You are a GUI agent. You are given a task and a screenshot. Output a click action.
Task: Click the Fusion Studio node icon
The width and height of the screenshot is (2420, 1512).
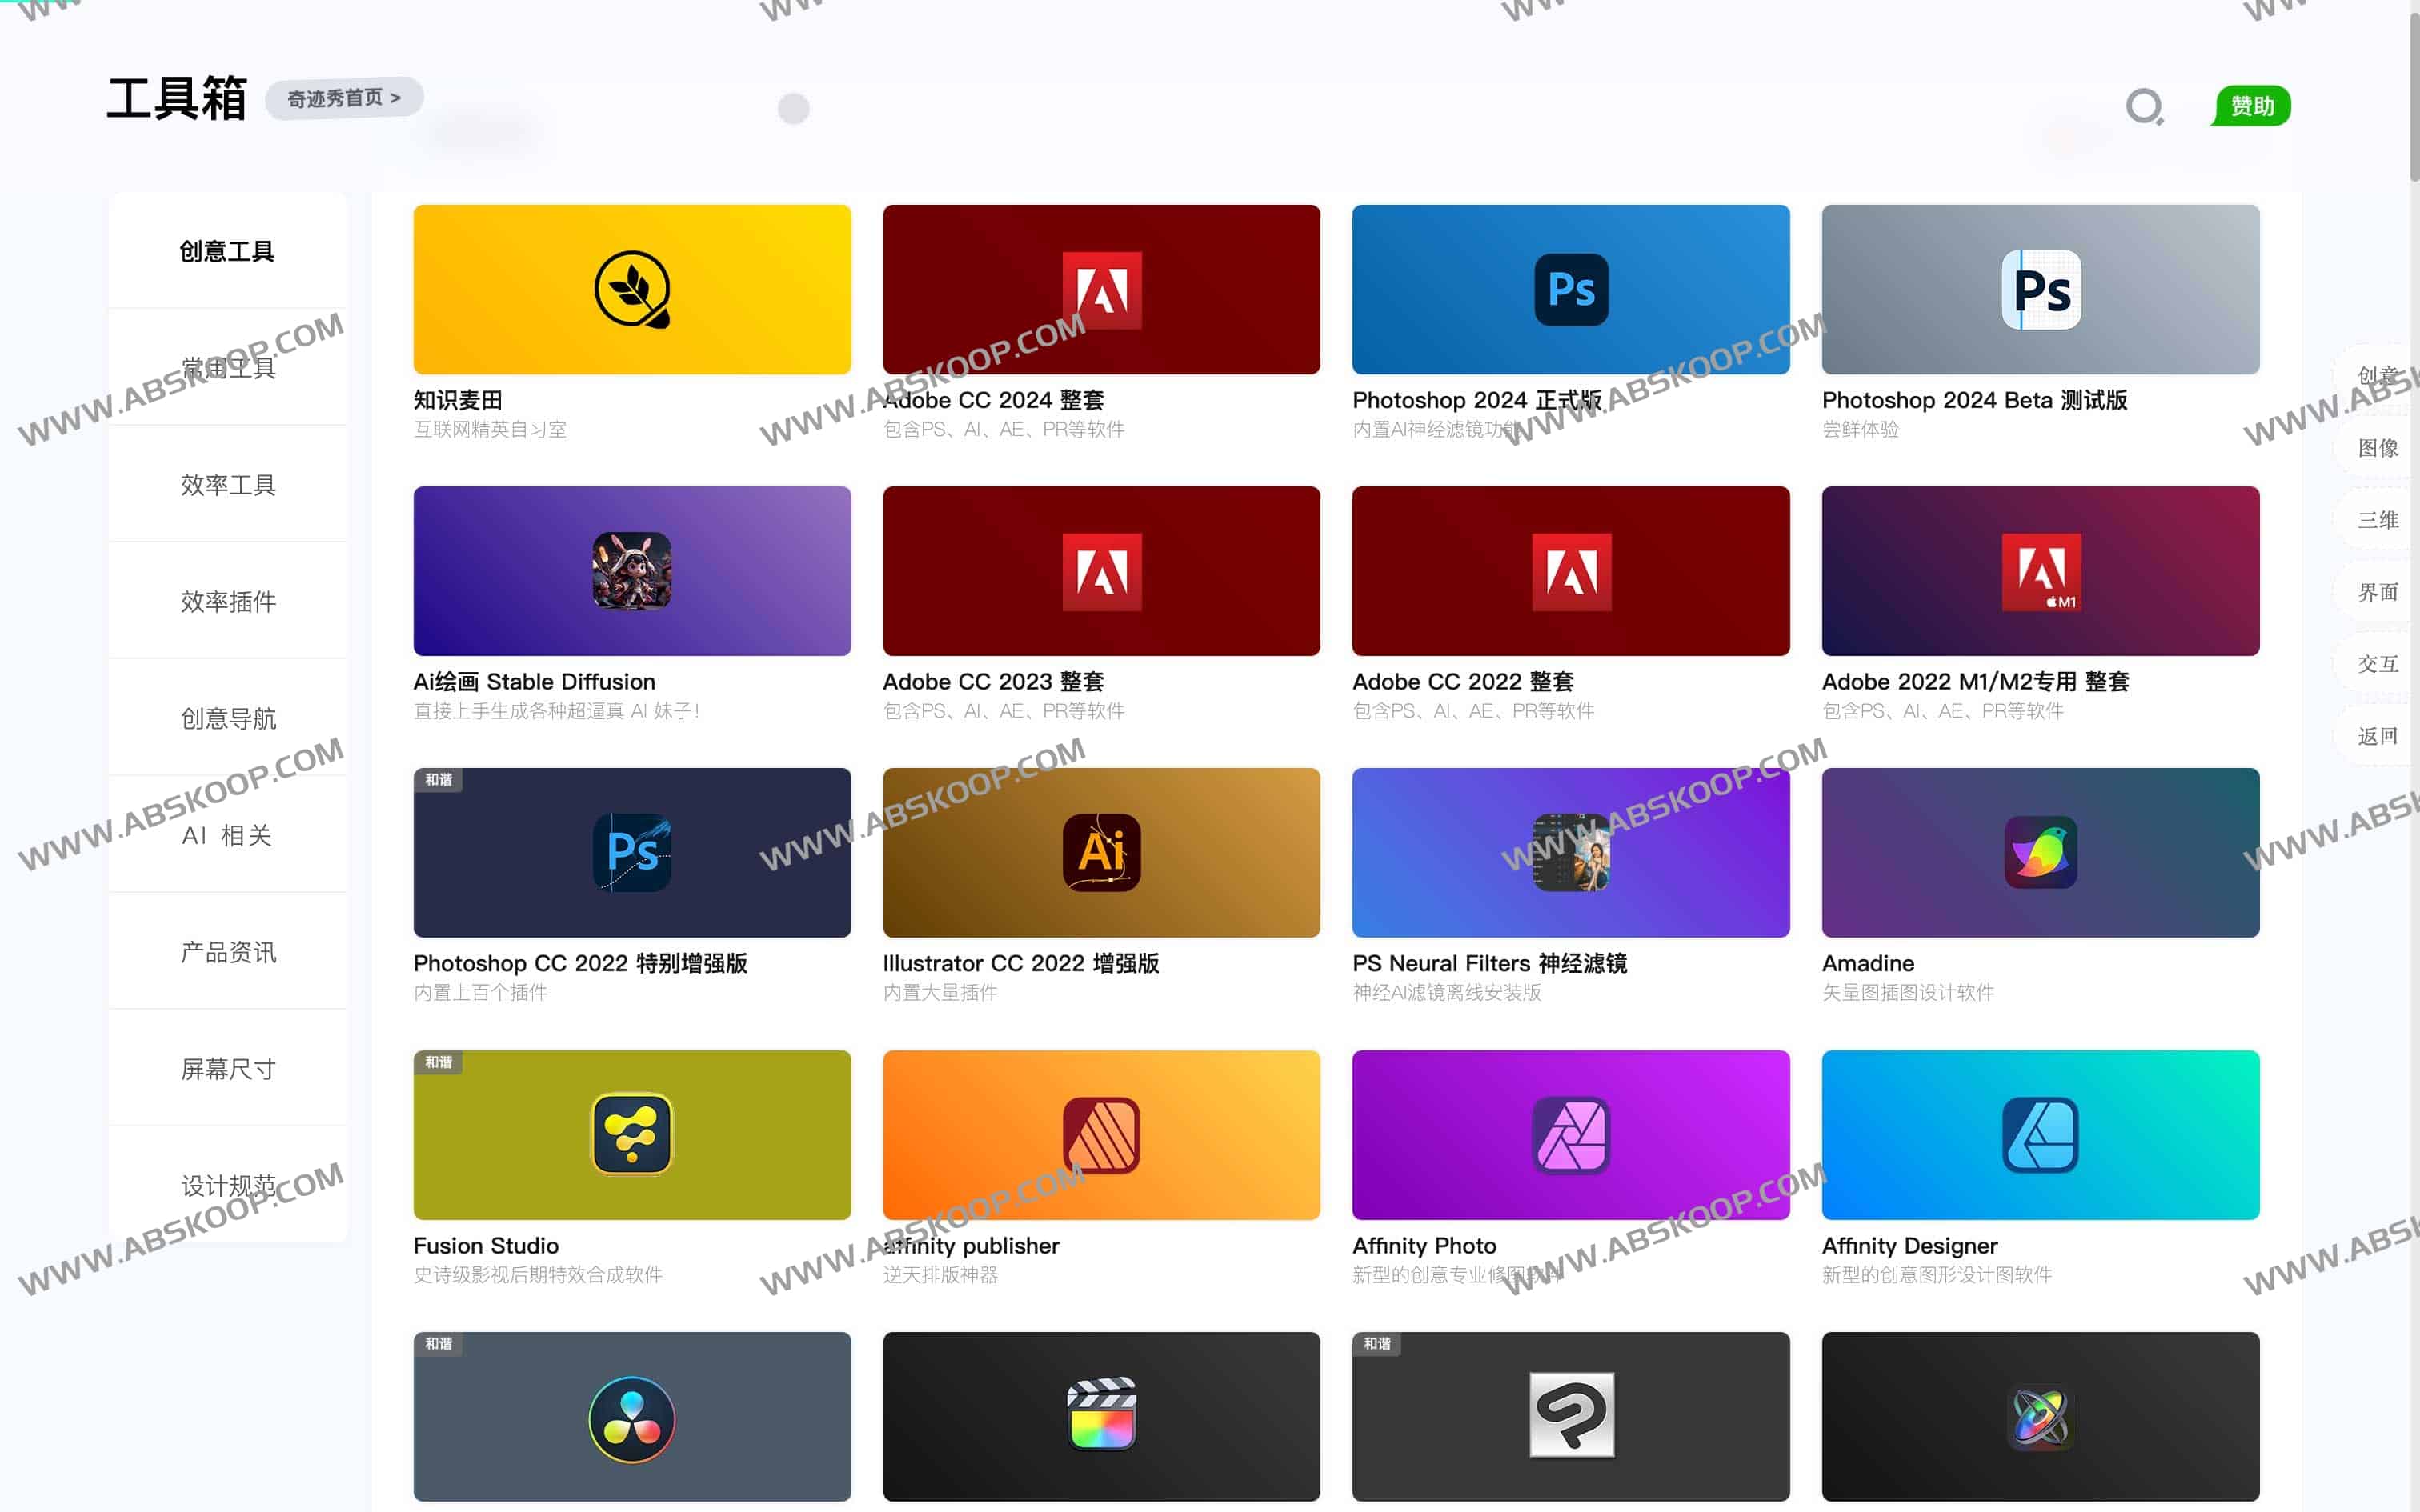click(x=632, y=1134)
